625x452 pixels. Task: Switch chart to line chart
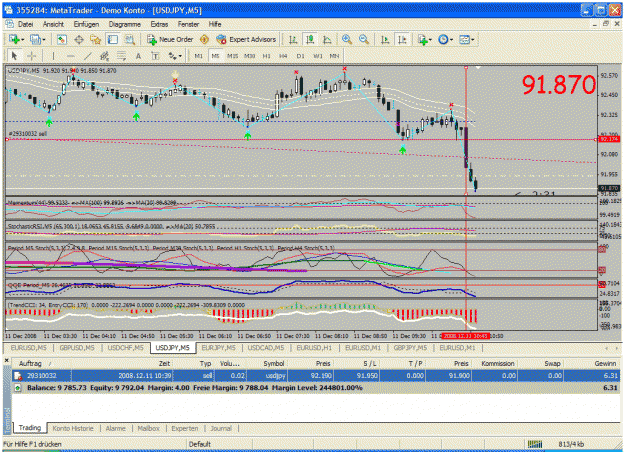coord(327,39)
